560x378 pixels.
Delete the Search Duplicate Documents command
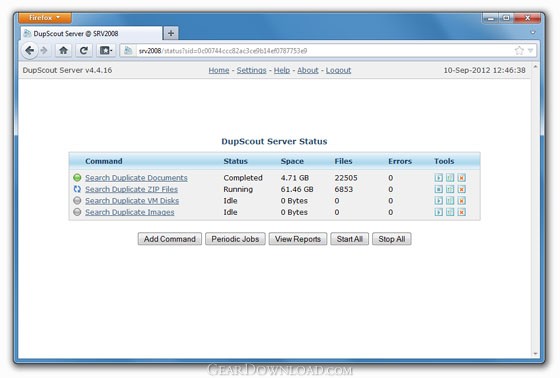461,178
